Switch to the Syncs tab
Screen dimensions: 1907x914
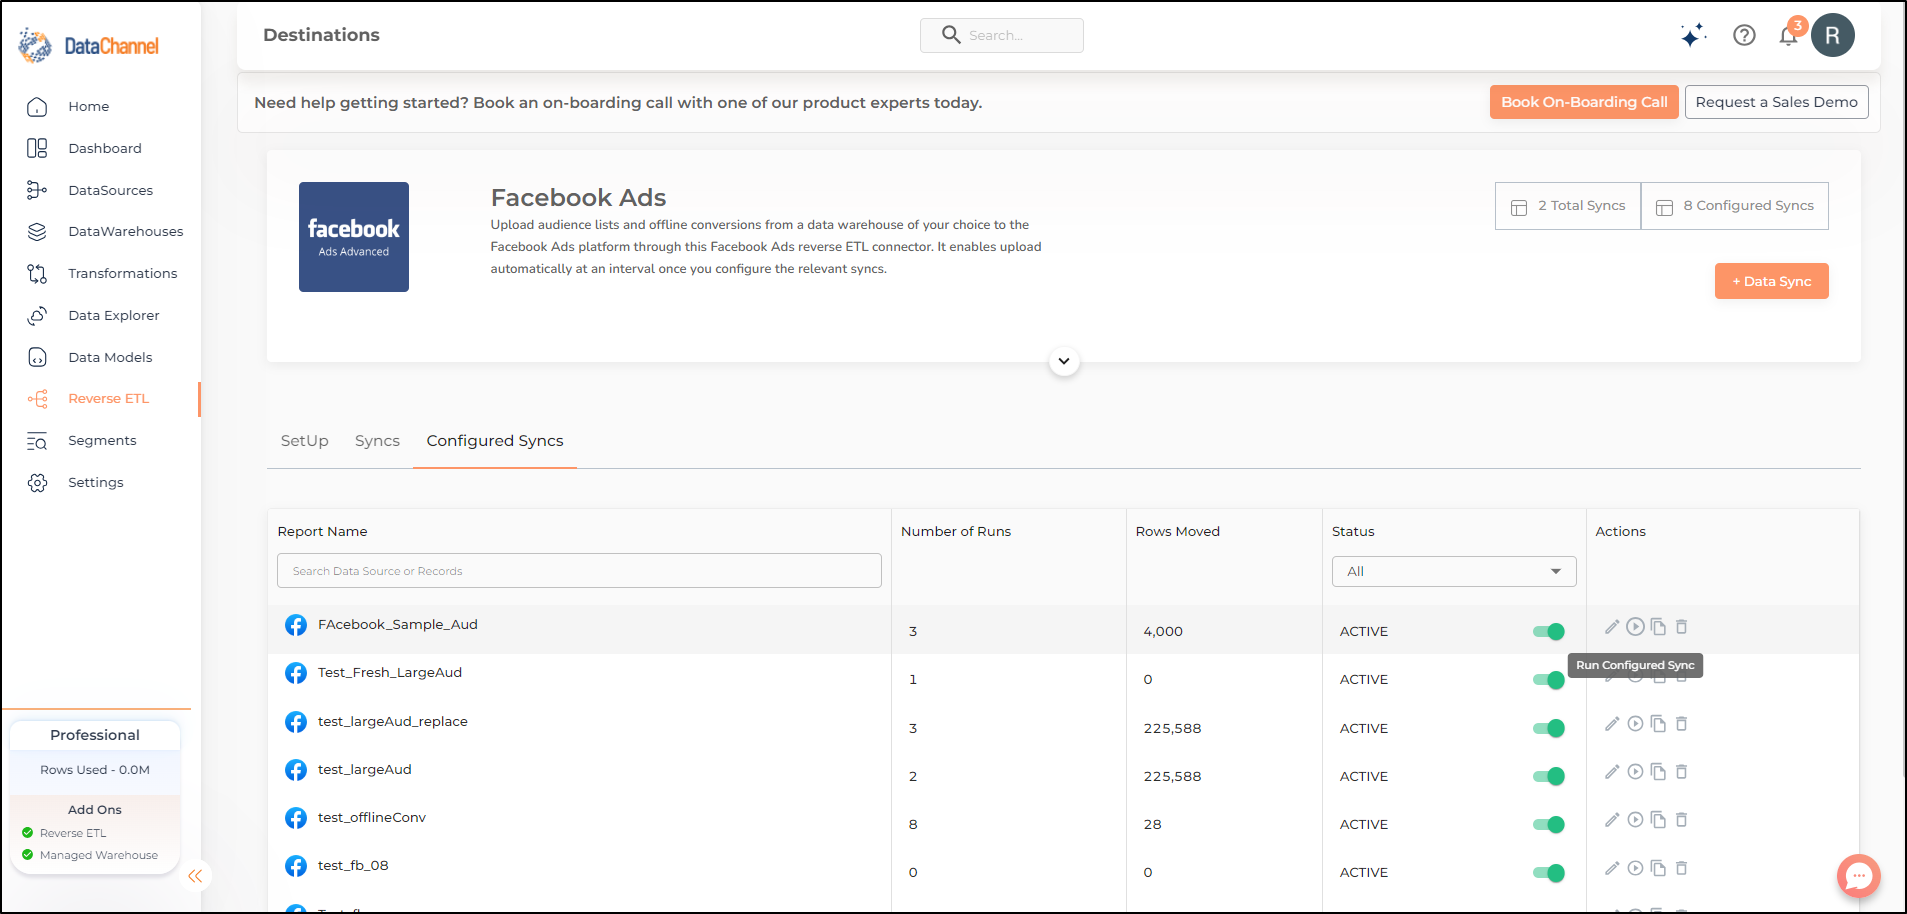(x=377, y=441)
